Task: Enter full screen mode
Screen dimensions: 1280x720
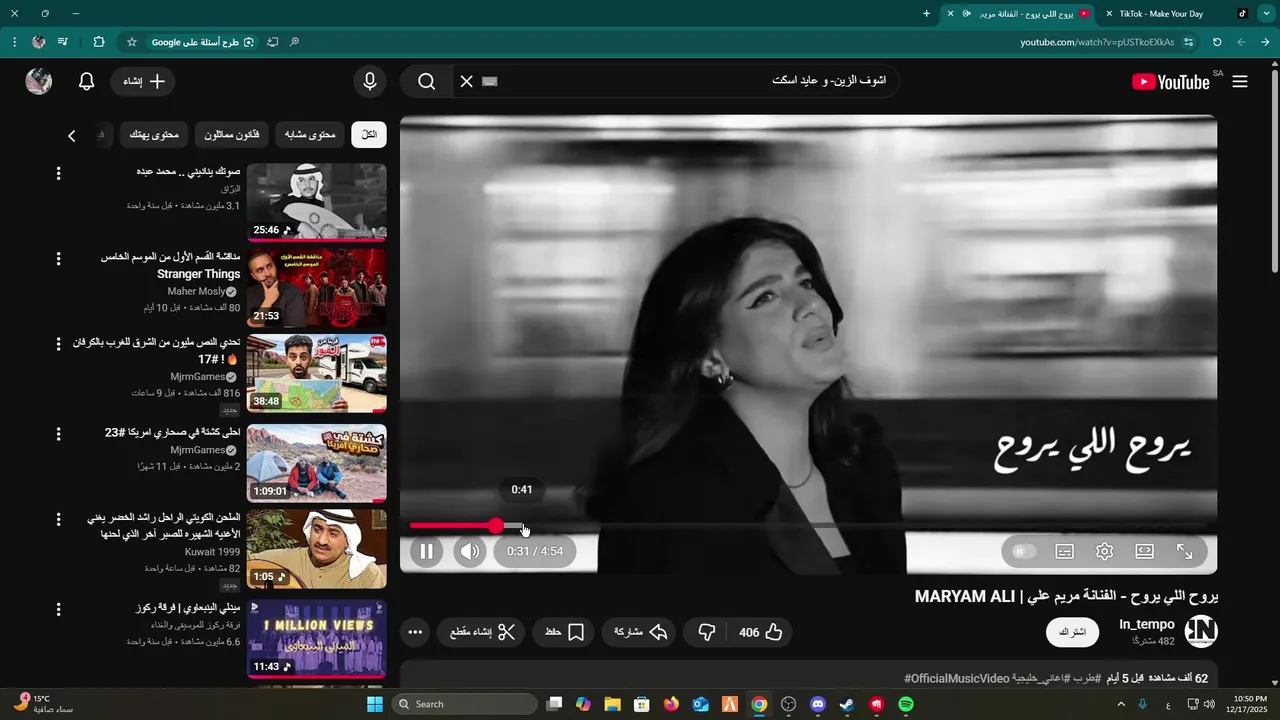Action: (x=1185, y=551)
